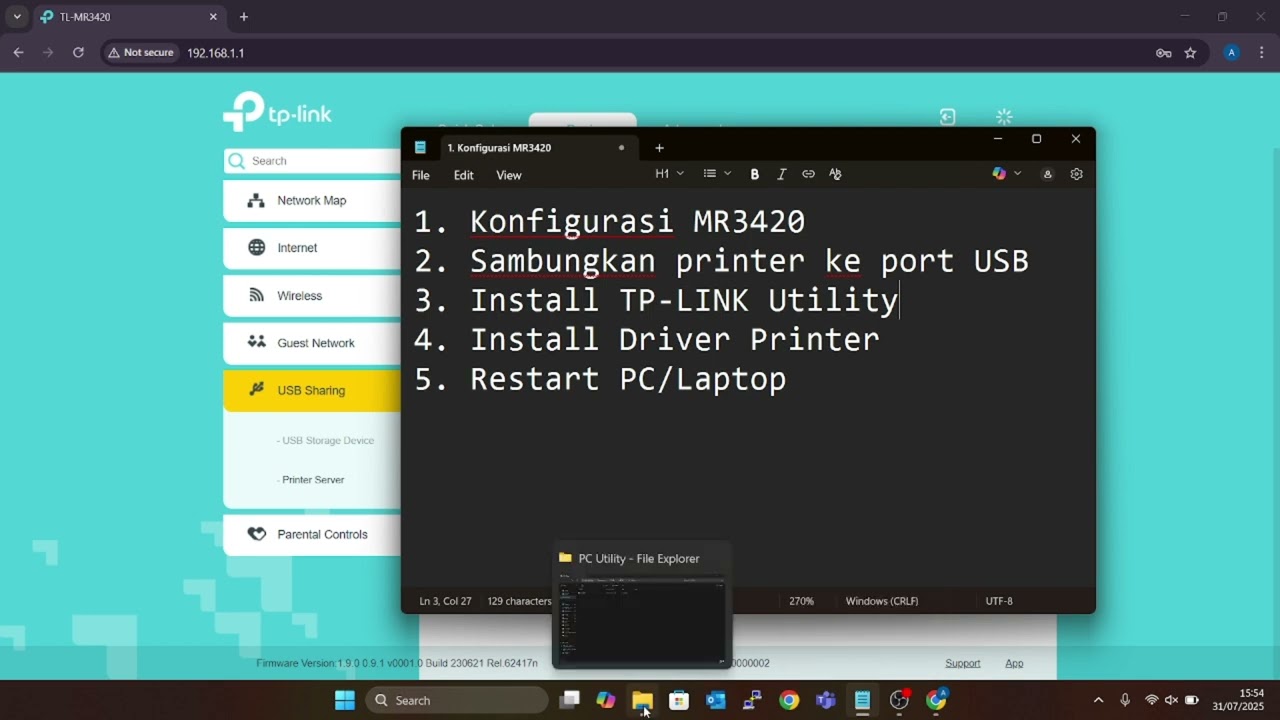This screenshot has height=720, width=1280.
Task: Toggle bold formatting in Notepad
Action: (x=755, y=174)
